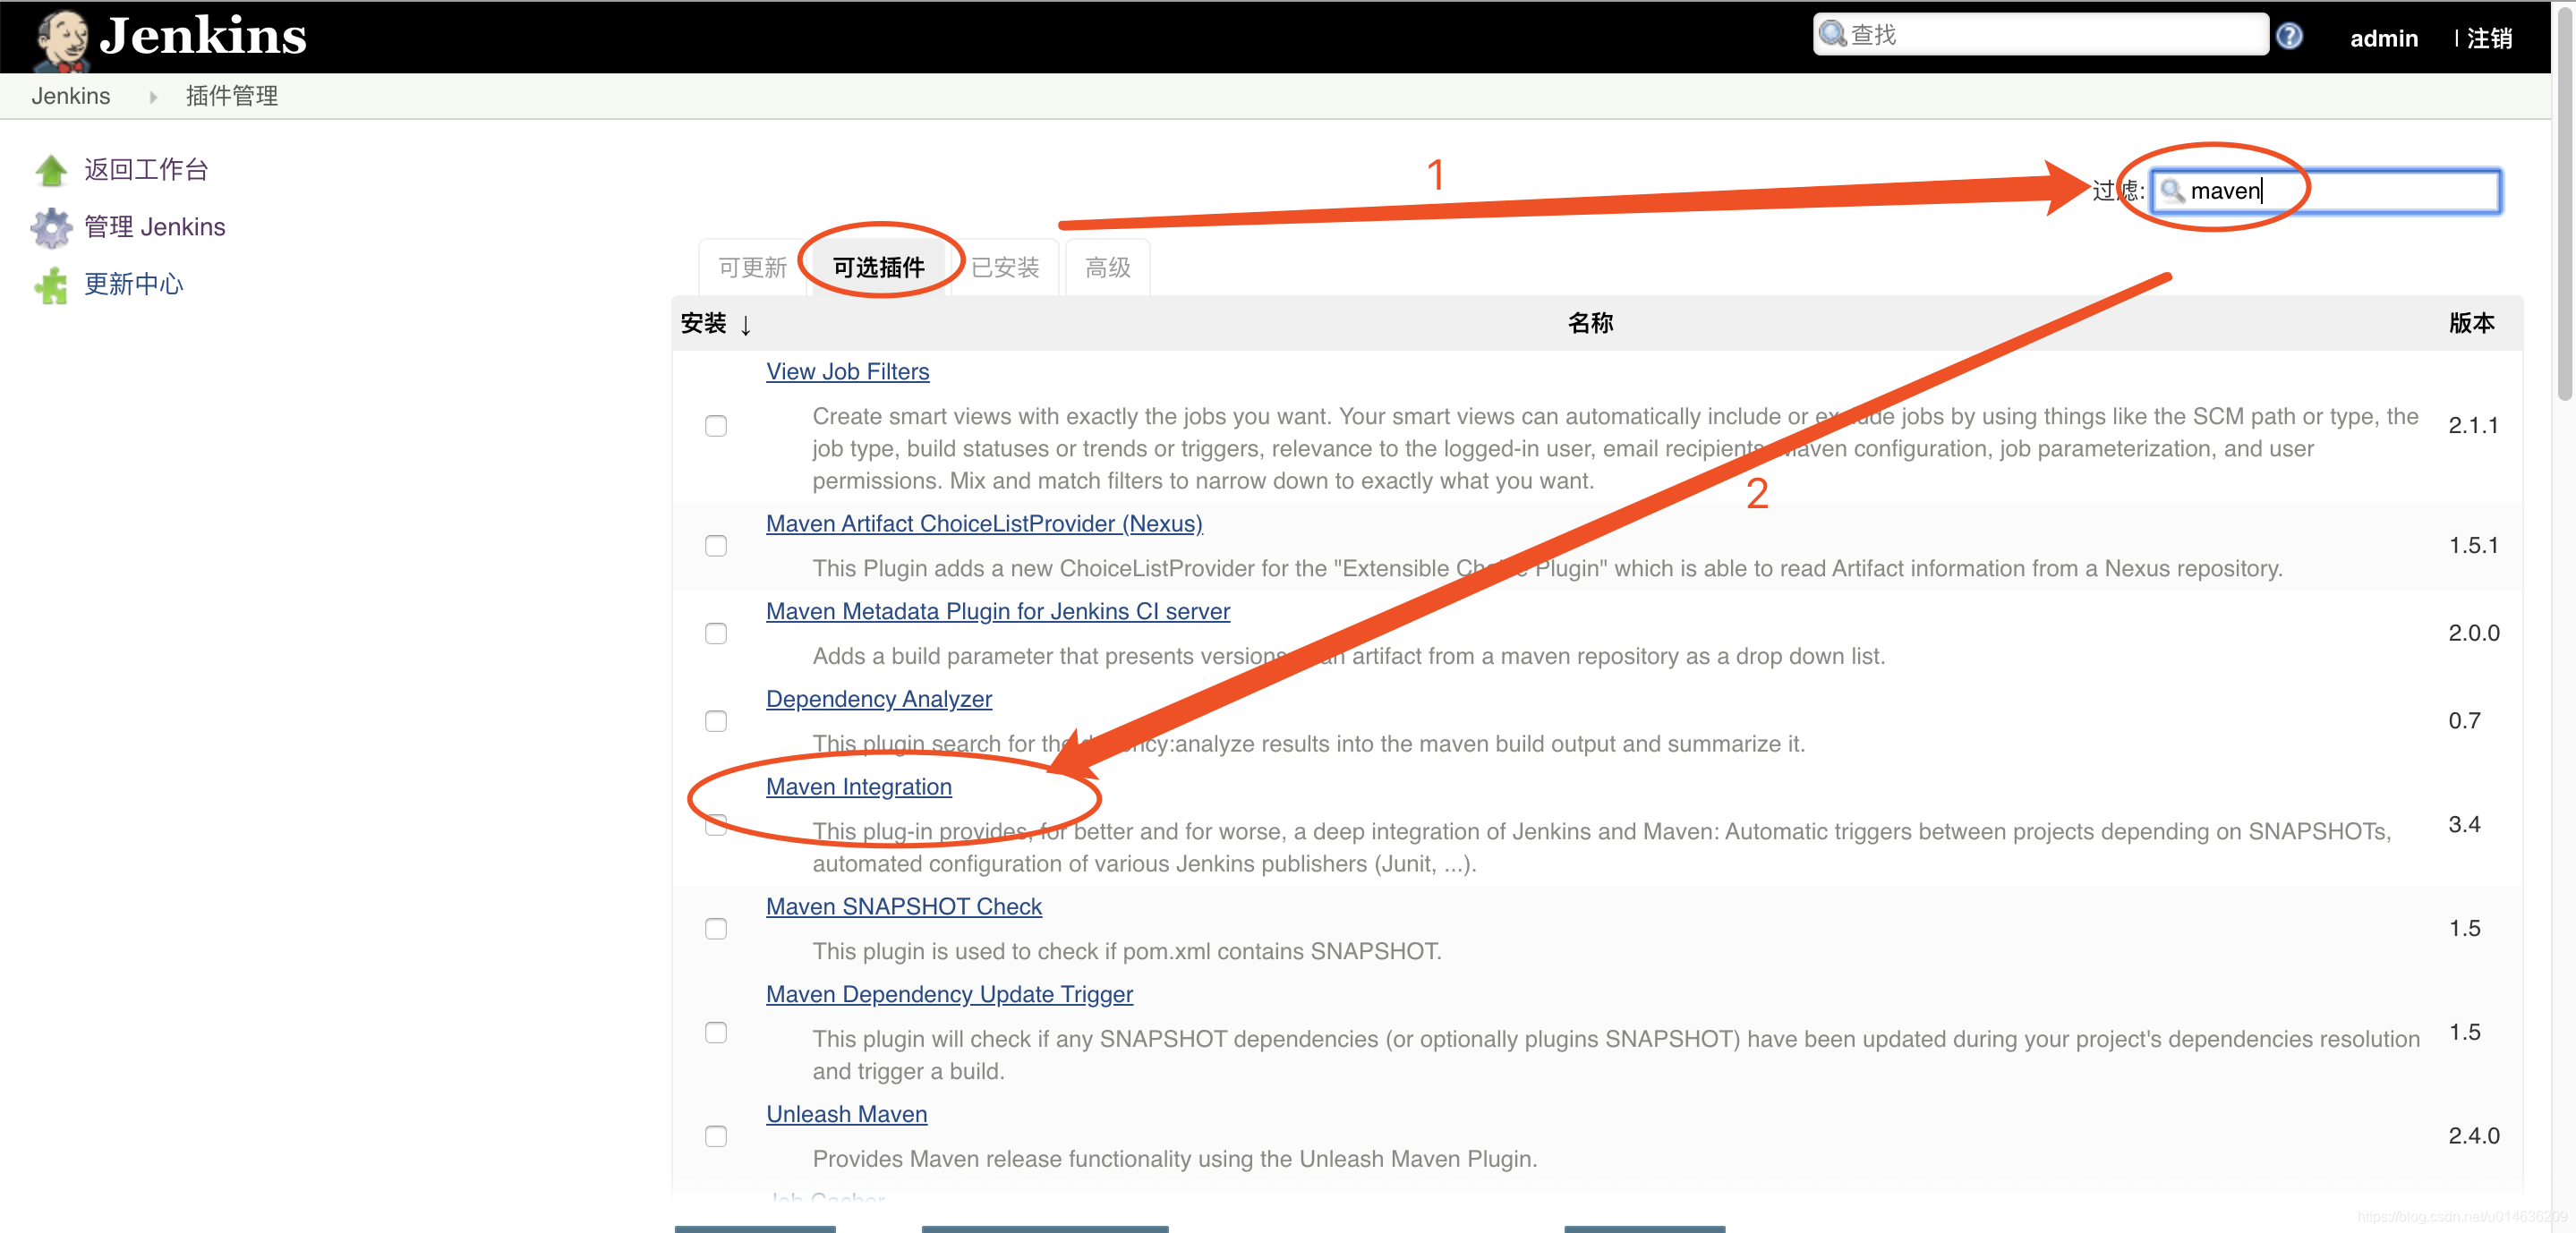Click the breadcrumb arrow after Jenkins
The height and width of the screenshot is (1233, 2576).
(153, 97)
